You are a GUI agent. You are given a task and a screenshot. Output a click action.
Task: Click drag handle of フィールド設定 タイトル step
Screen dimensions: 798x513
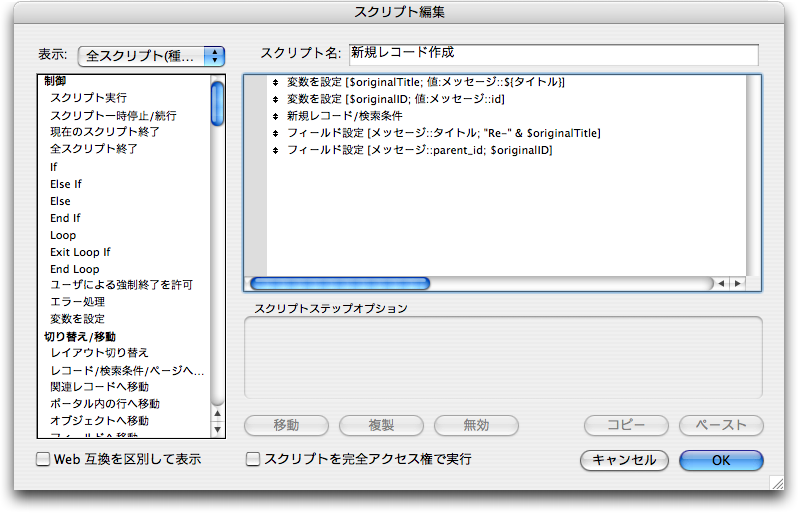click(275, 133)
